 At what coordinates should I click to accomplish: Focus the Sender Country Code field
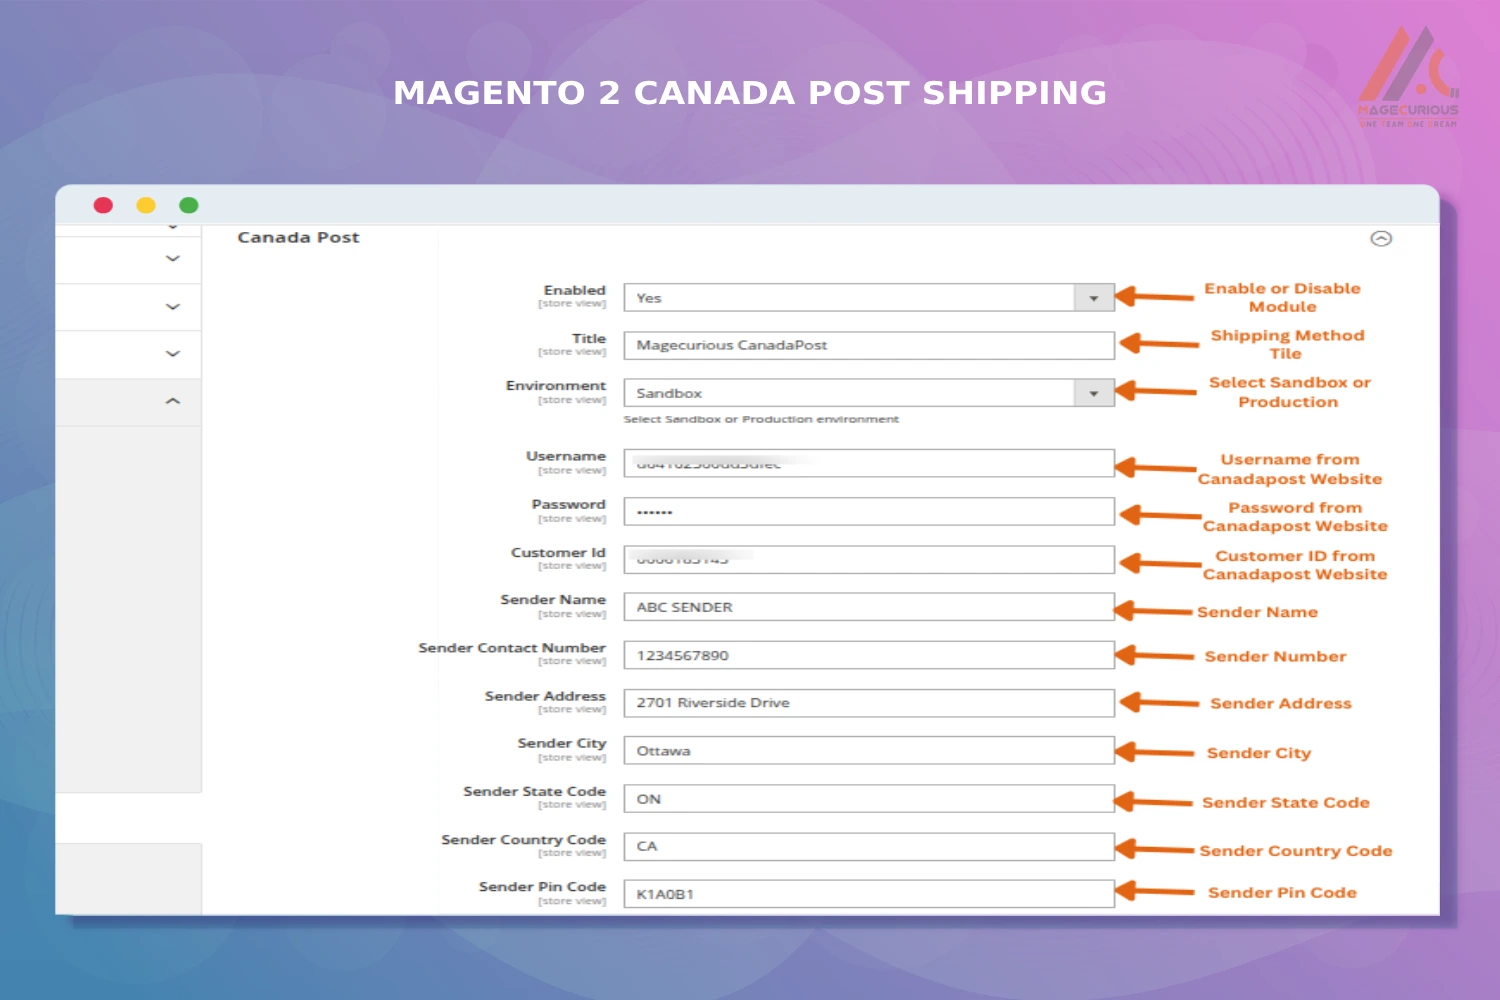tap(868, 847)
